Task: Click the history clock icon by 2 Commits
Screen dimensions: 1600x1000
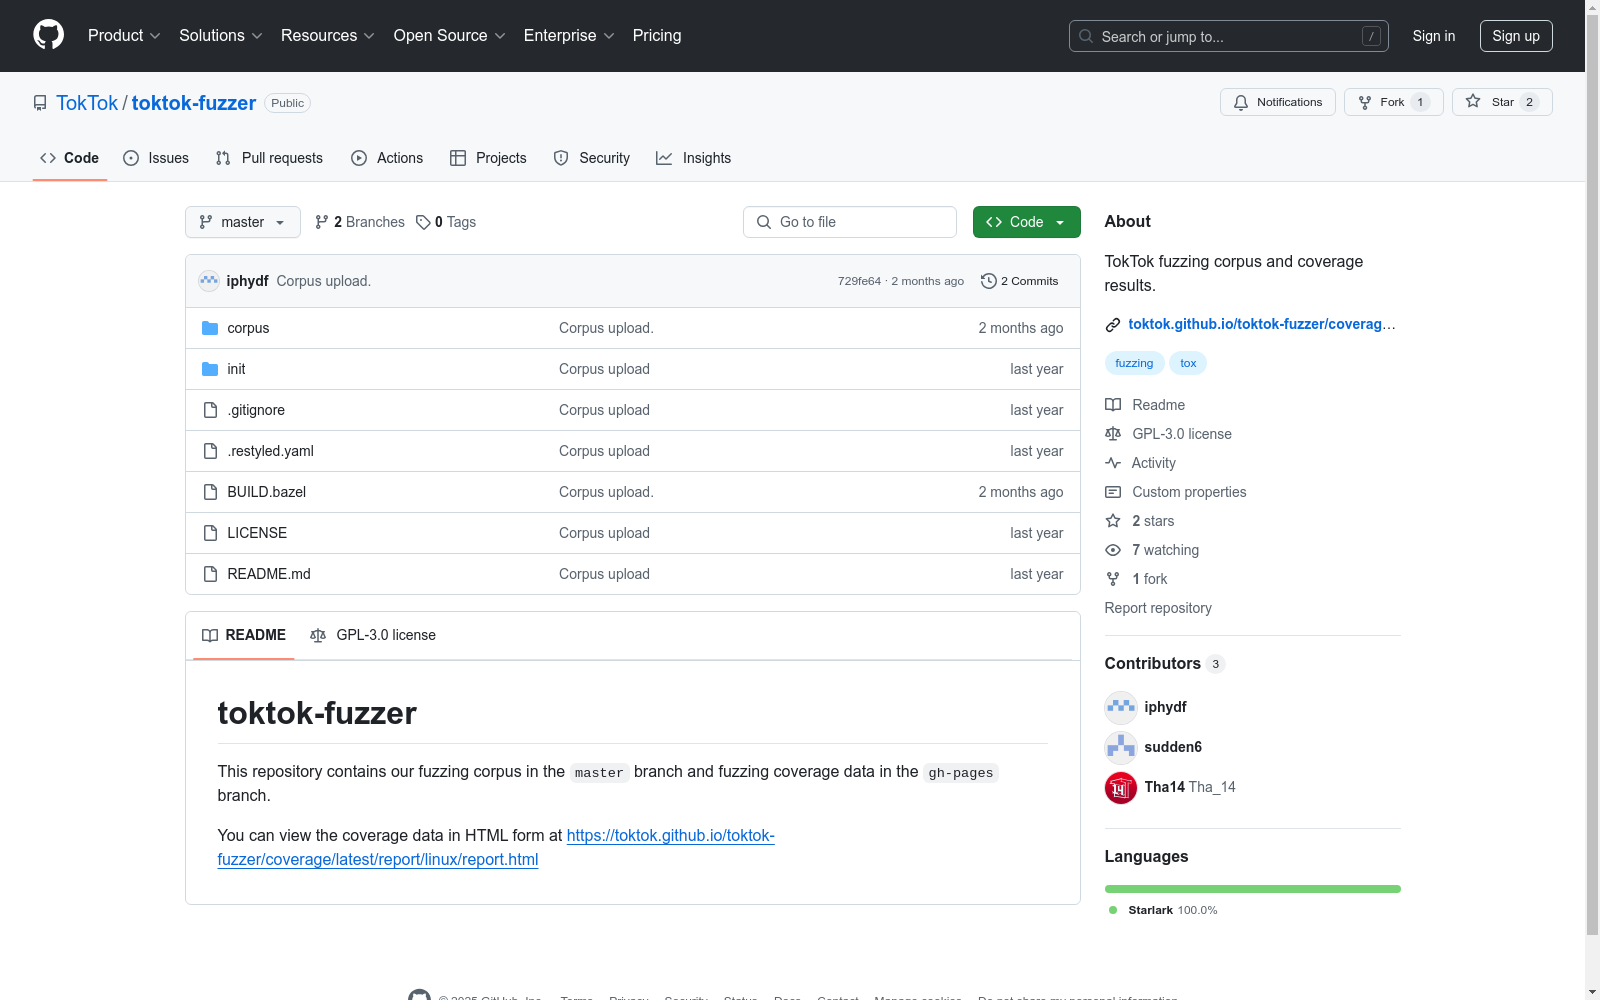Action: click(989, 281)
